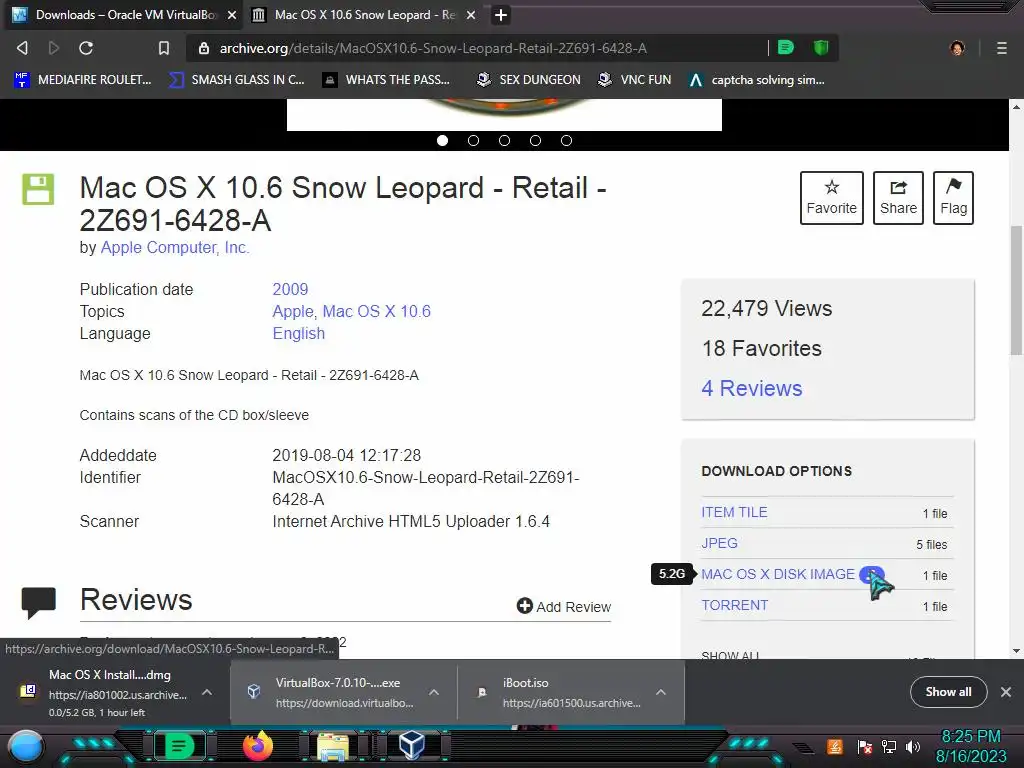Open the green chat extension icon in address bar
The height and width of the screenshot is (768, 1024).
786,47
